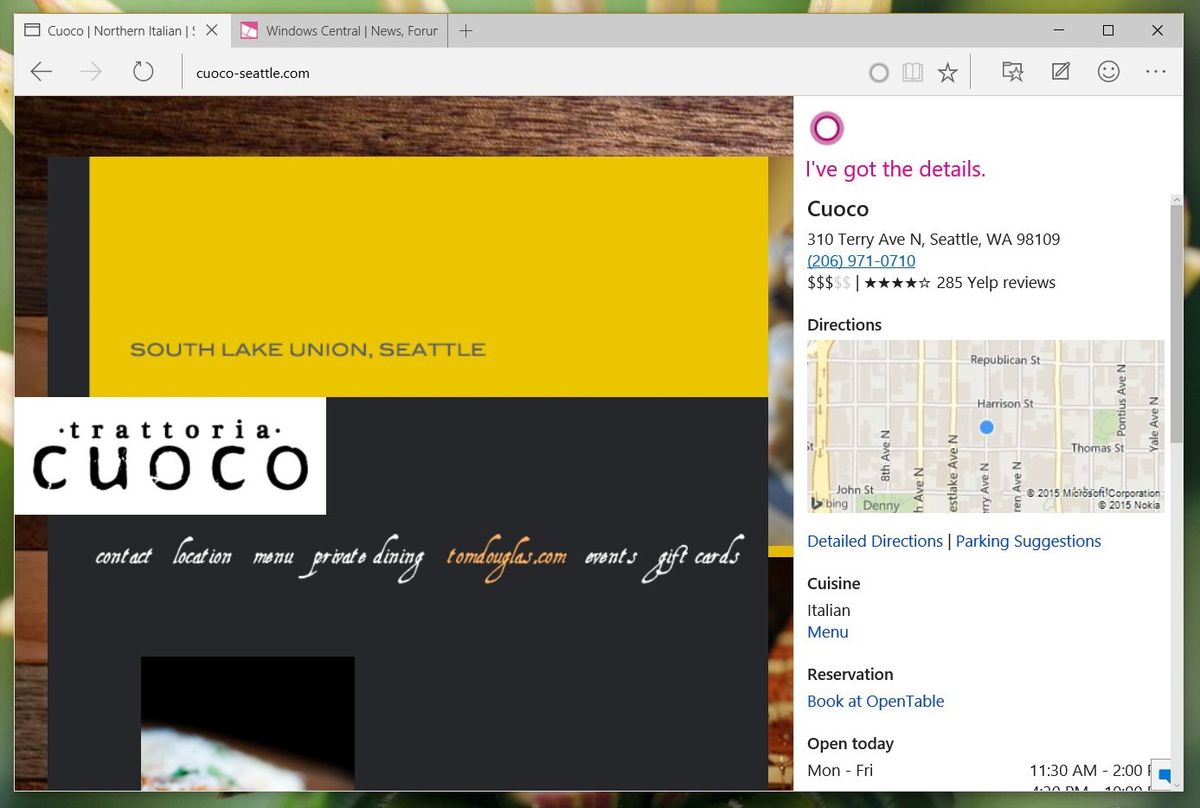Screen dimensions: 1200x808
Task: Click the address bar showing cuoco-seattle.com
Action: pyautogui.click(x=252, y=72)
